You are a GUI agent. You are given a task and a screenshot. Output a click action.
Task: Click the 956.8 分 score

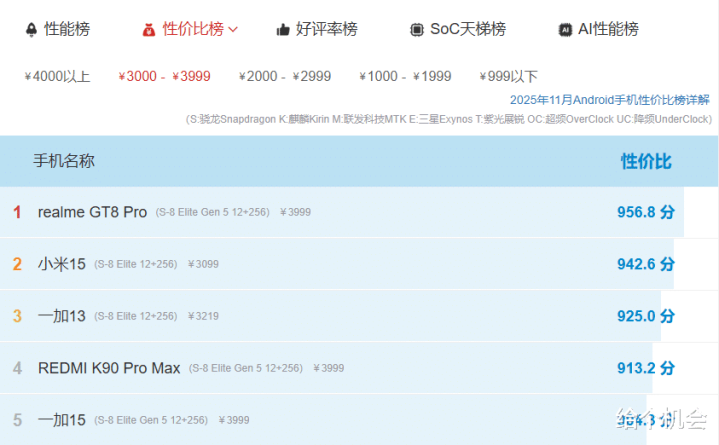[646, 212]
